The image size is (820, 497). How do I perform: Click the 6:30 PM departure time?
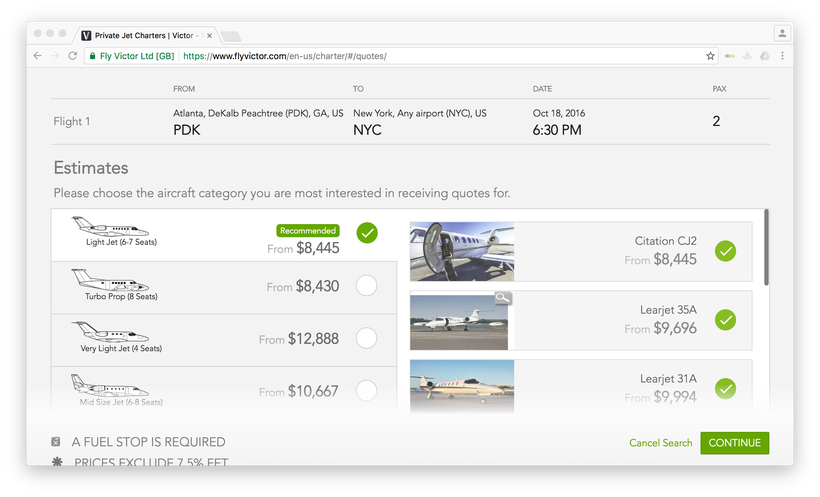557,130
